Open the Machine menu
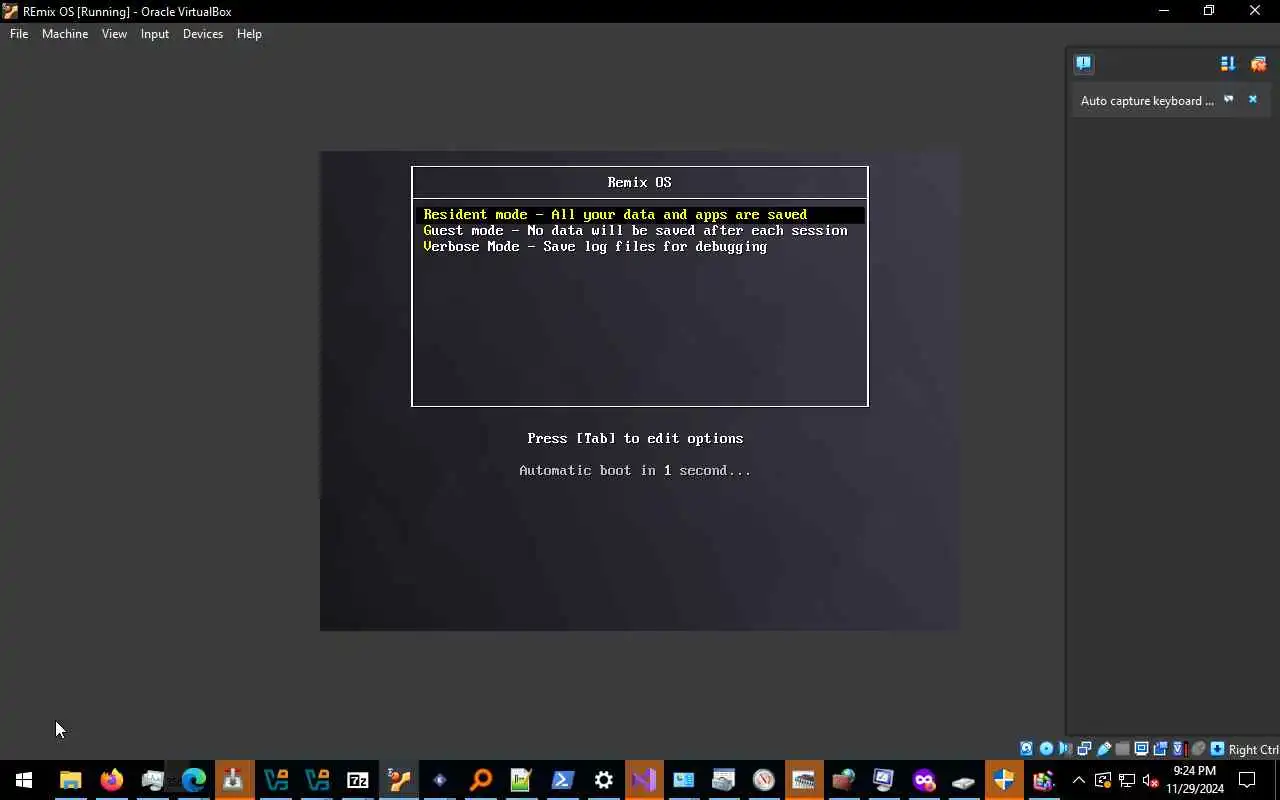This screenshot has height=800, width=1280. click(65, 34)
